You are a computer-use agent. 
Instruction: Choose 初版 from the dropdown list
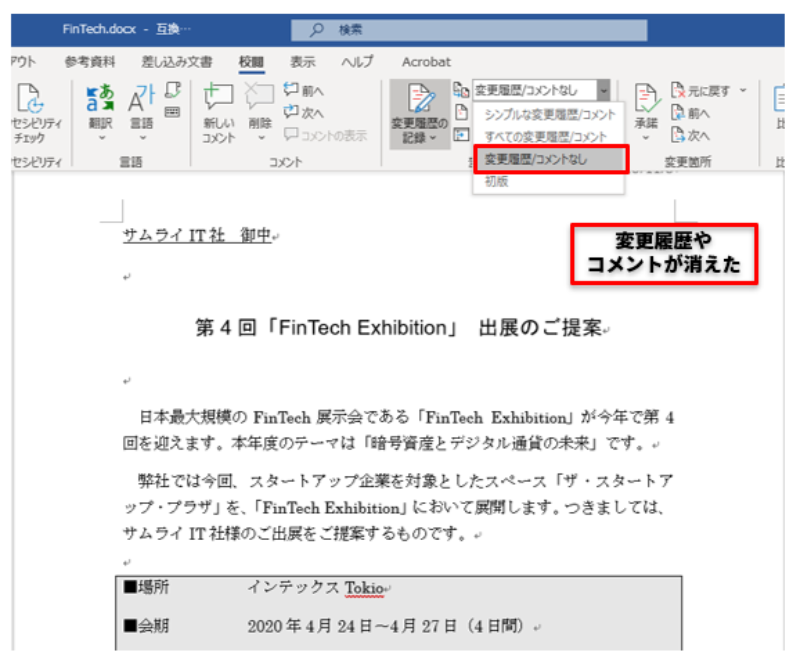497,183
